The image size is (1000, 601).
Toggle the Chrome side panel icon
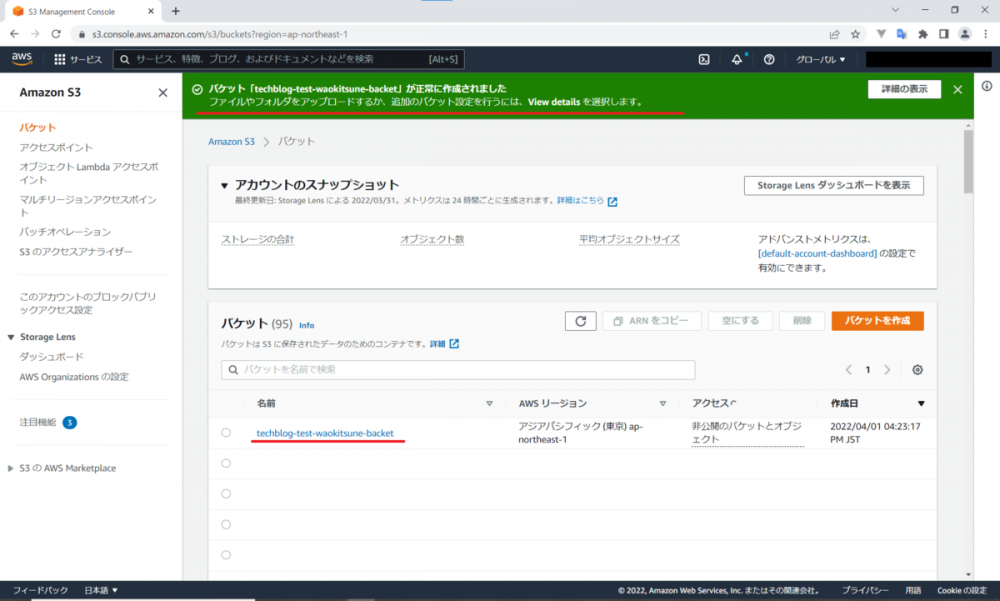944,34
